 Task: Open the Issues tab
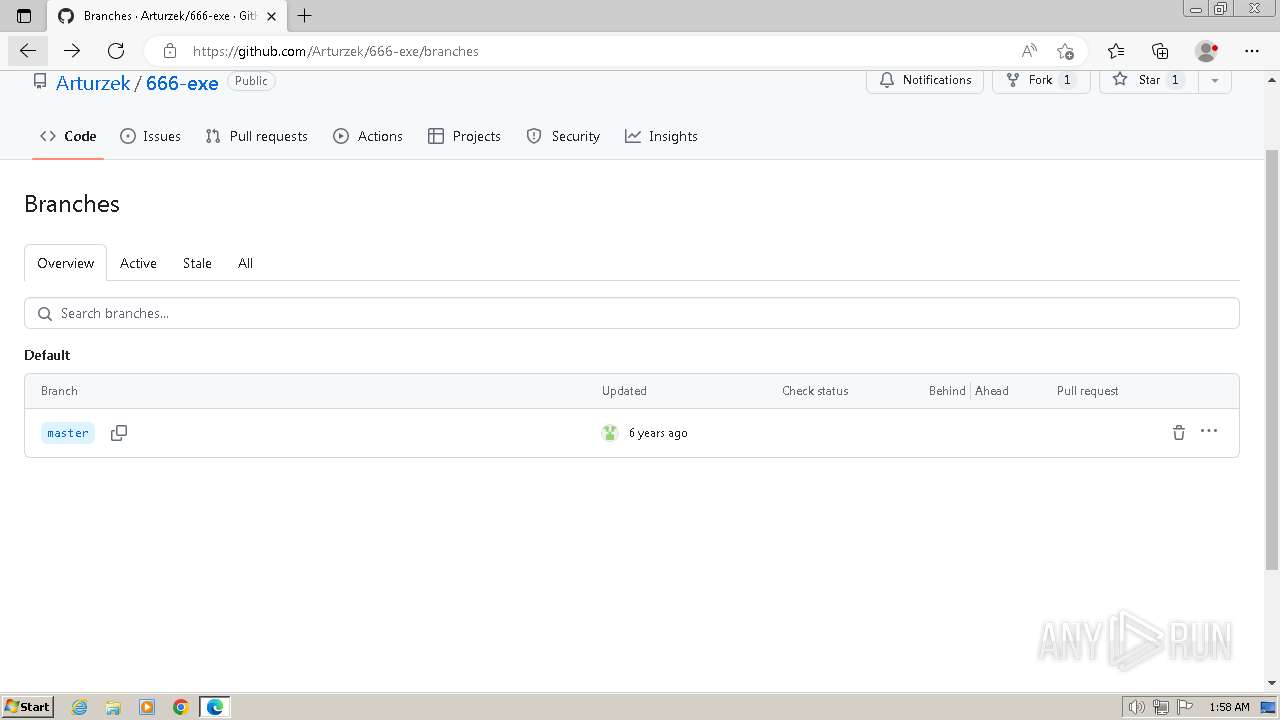click(x=150, y=136)
